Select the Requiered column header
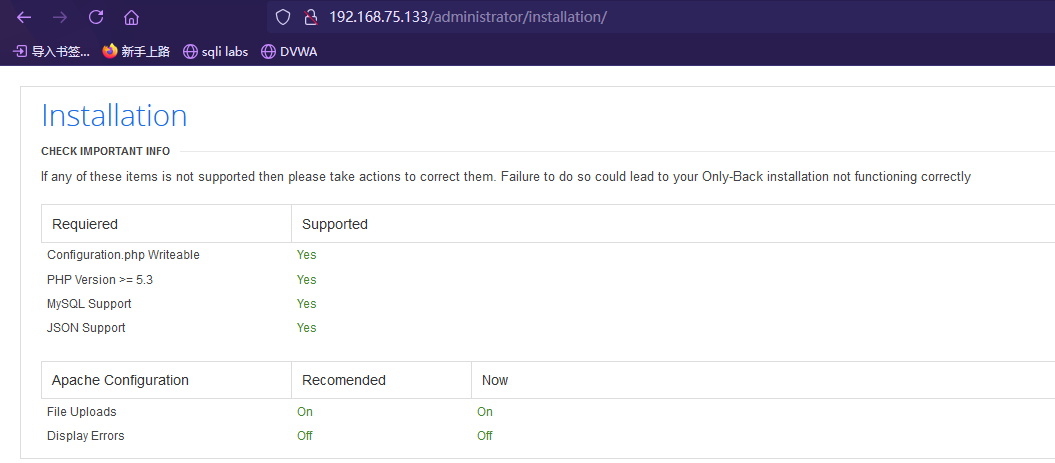 [x=85, y=224]
